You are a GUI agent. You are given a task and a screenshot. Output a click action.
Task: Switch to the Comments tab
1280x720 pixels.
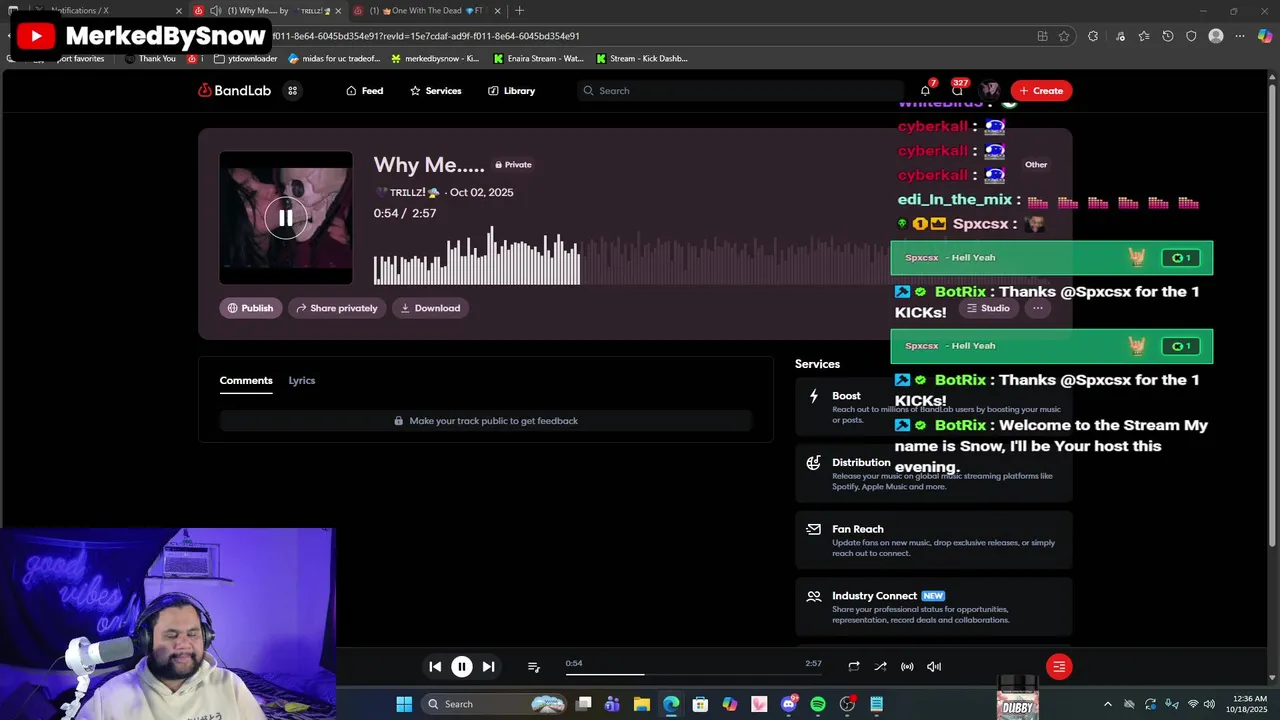[x=246, y=381]
